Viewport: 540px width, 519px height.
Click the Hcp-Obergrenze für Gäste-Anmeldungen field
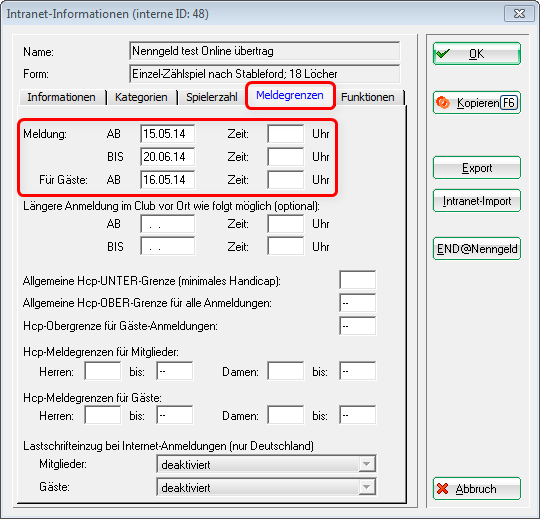tap(357, 325)
